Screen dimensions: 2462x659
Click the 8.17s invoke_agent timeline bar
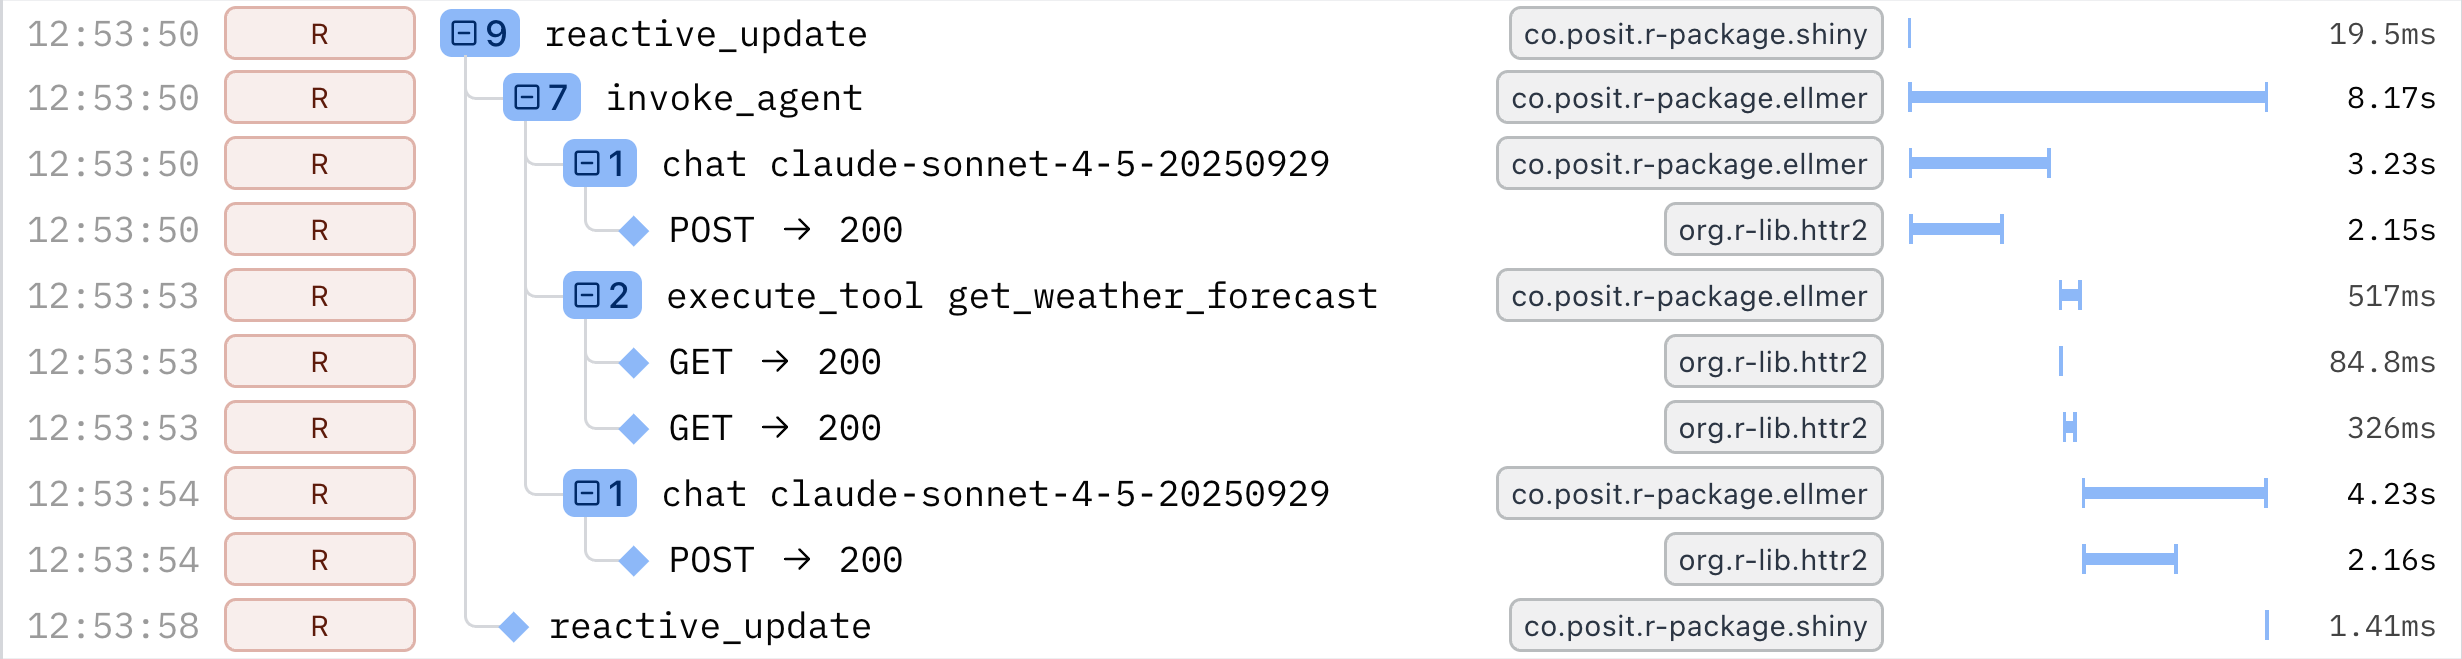2087,98
